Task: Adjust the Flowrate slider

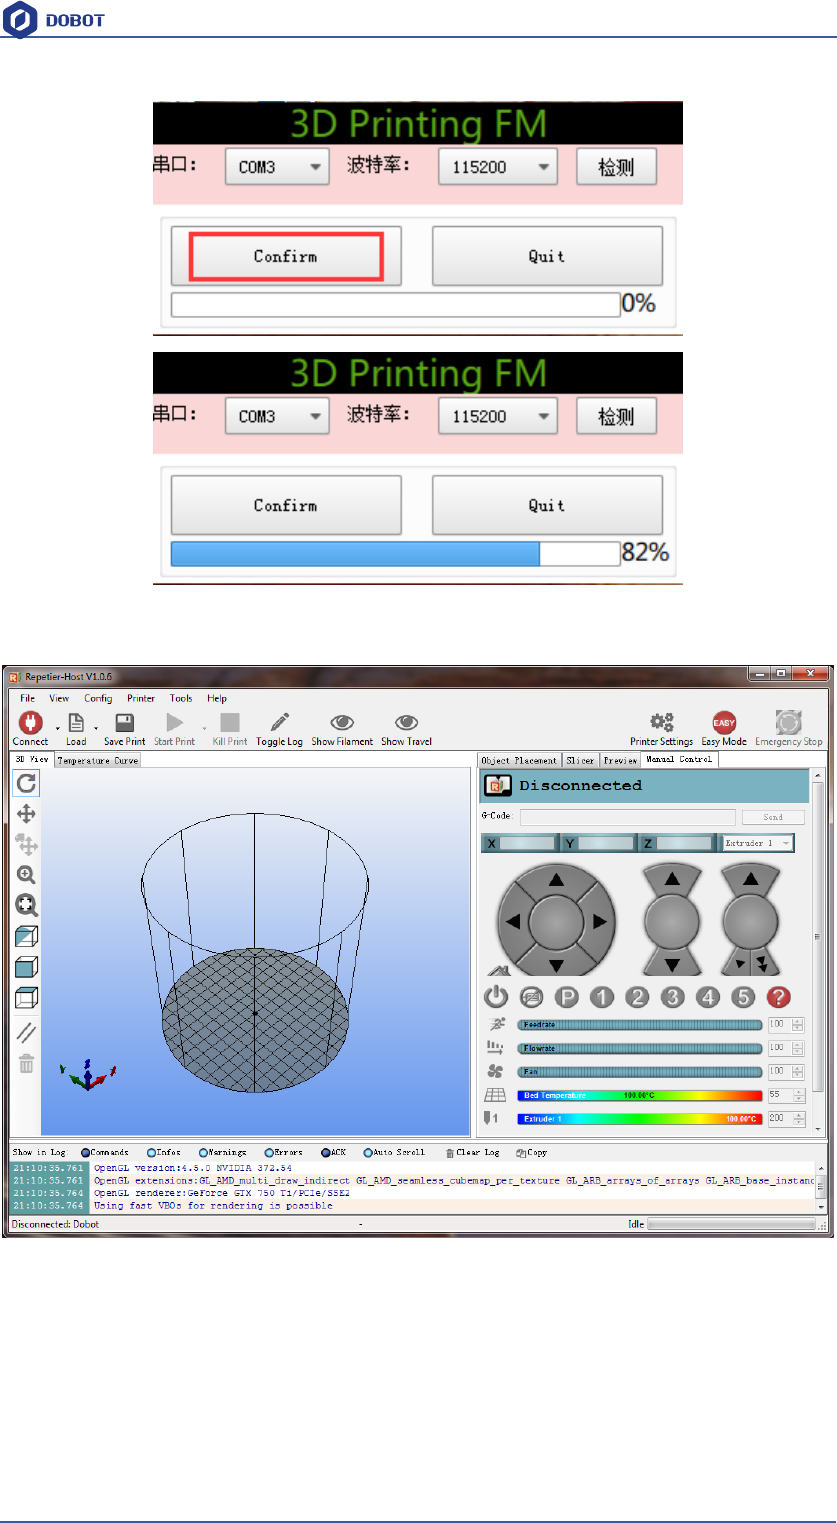Action: (639, 1048)
